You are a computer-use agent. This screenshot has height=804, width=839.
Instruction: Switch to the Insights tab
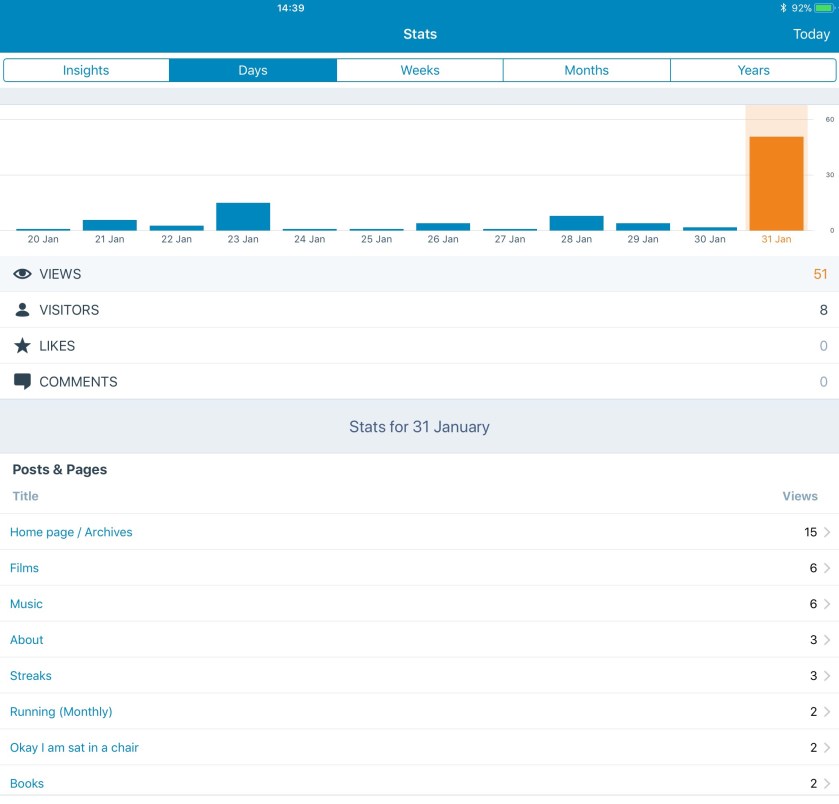point(86,70)
